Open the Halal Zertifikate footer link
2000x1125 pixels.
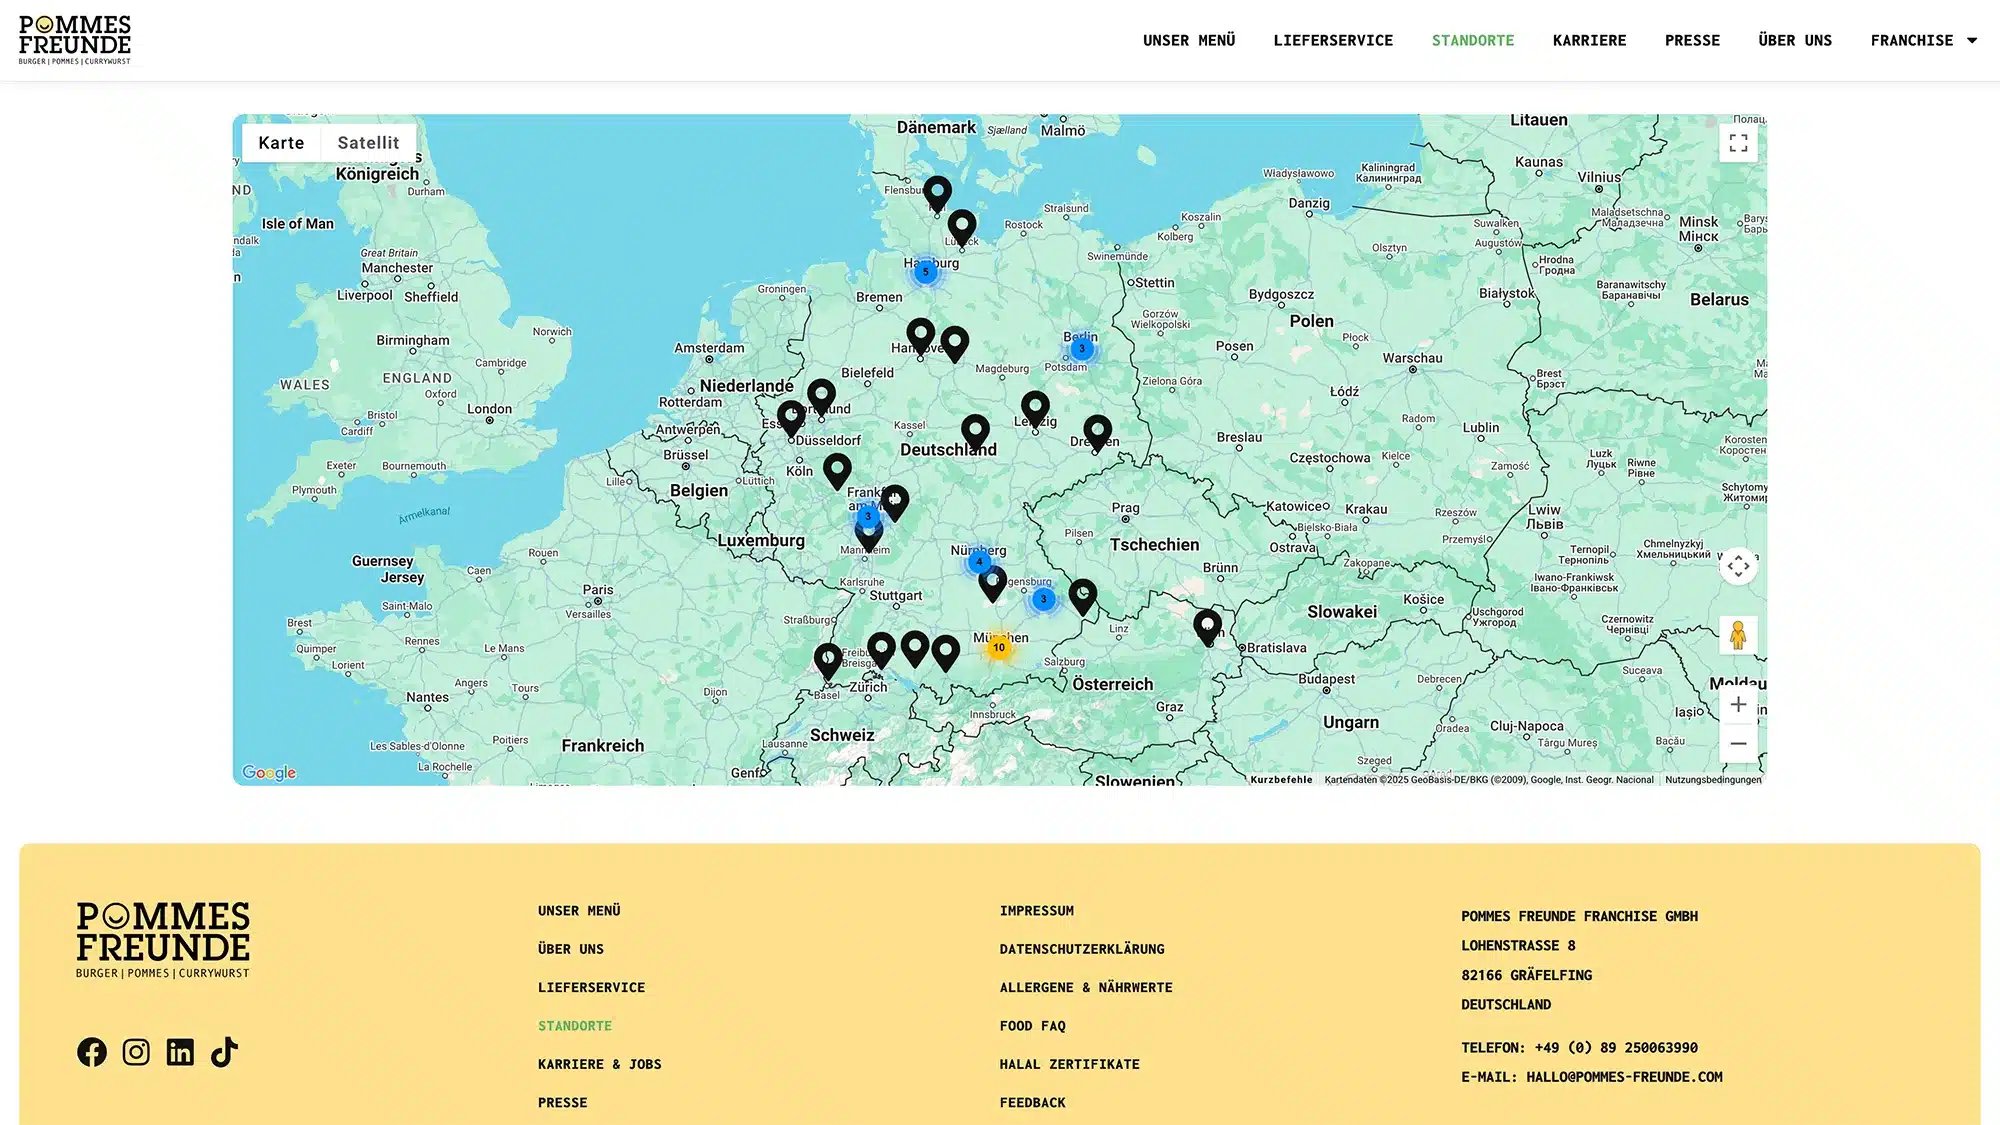[x=1069, y=1065]
